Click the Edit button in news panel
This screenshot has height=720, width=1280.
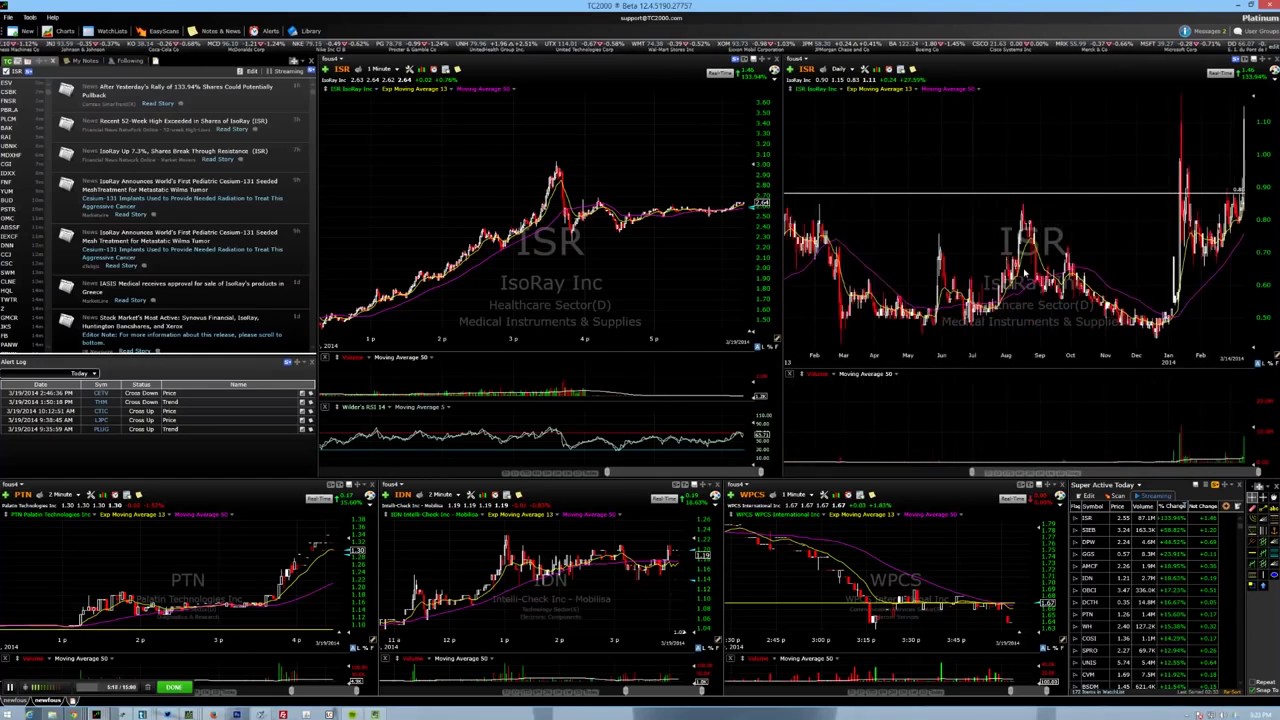tap(248, 72)
